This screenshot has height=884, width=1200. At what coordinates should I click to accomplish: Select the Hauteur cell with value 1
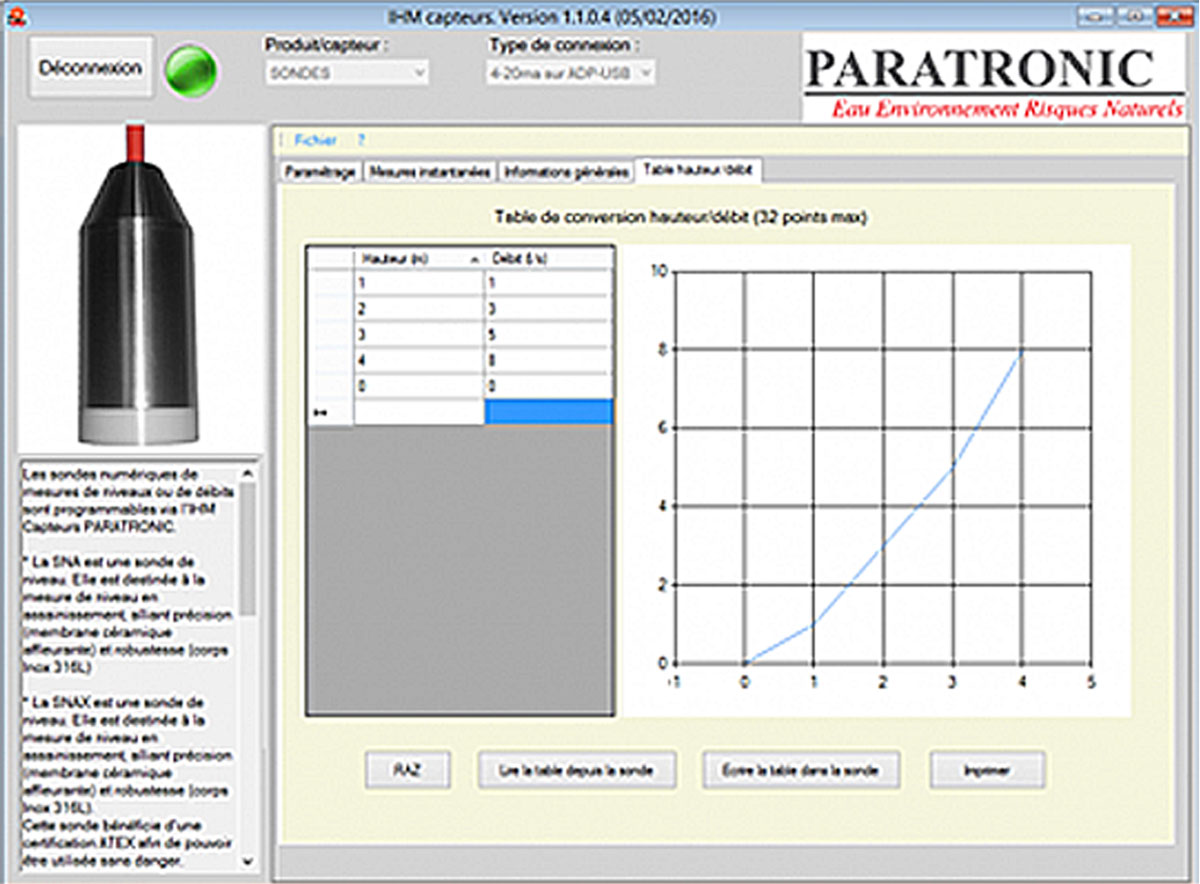coord(419,282)
